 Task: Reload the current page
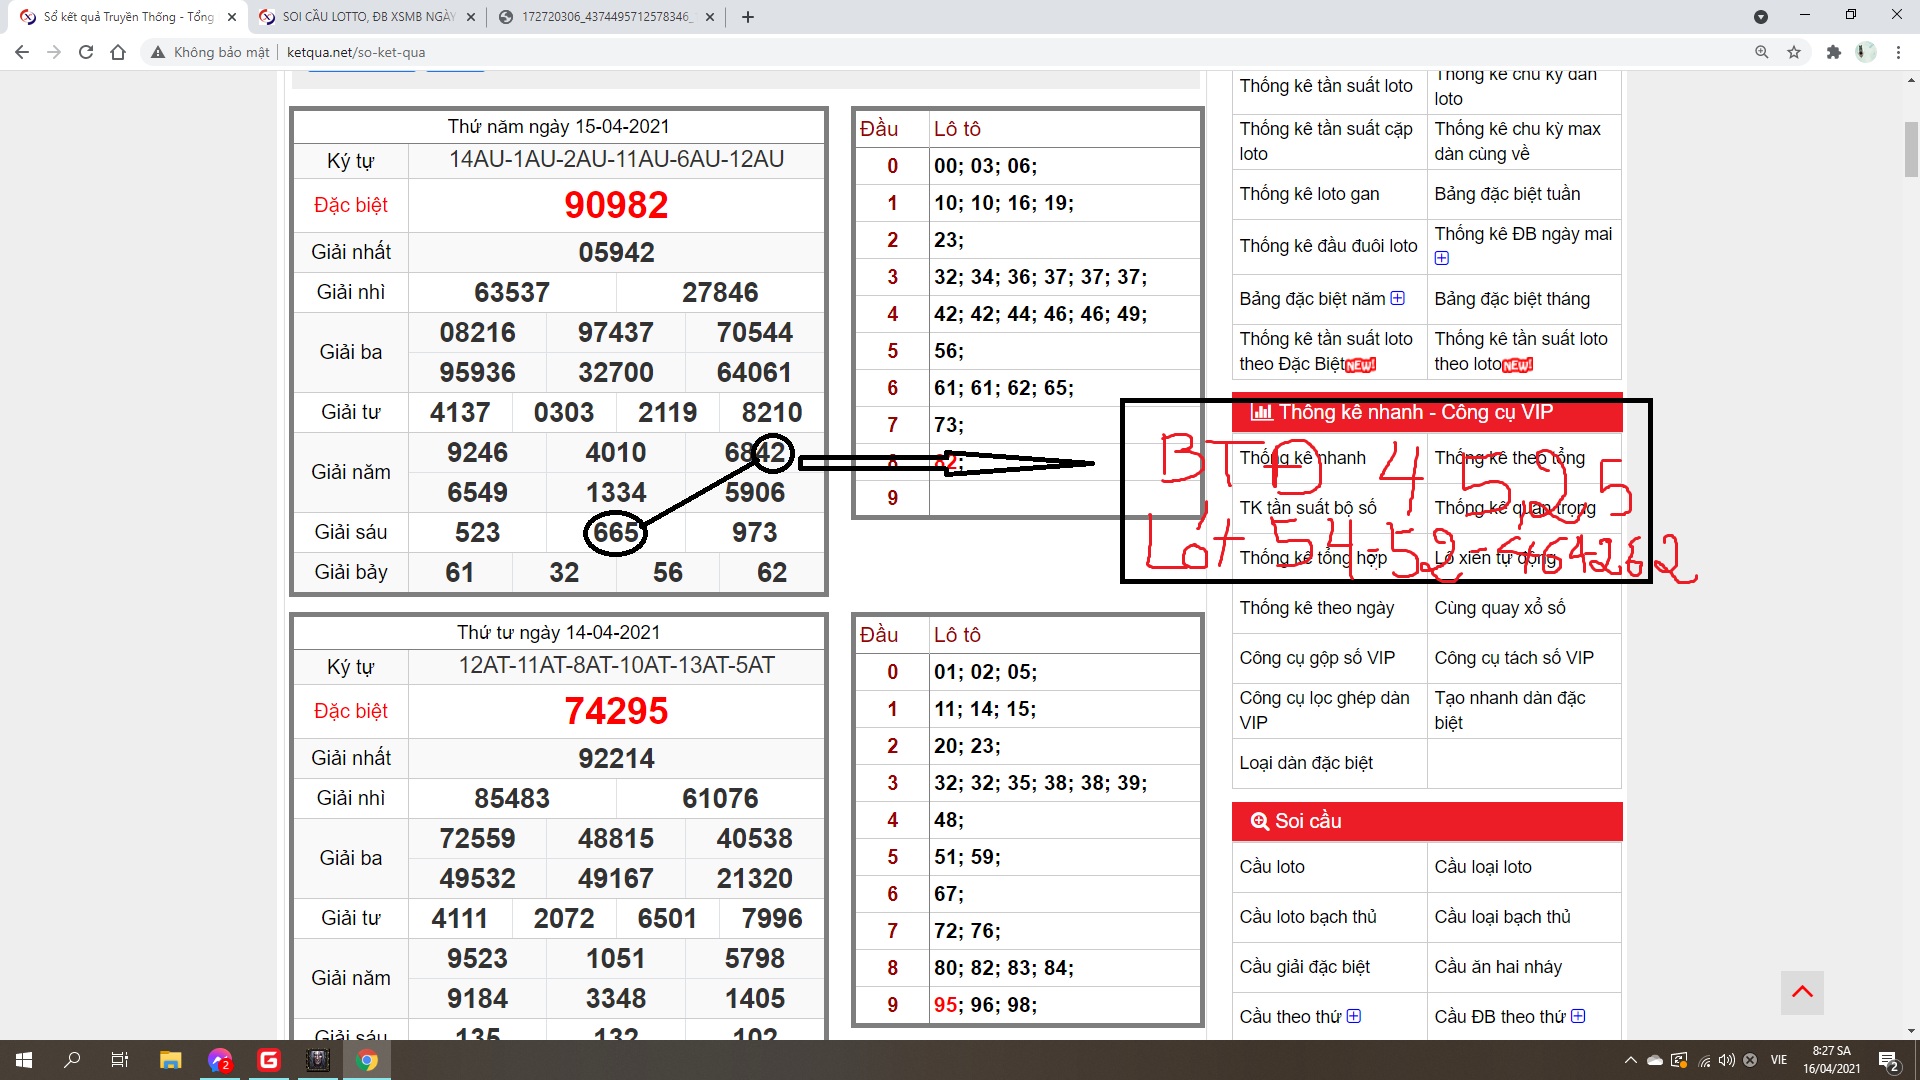86,52
